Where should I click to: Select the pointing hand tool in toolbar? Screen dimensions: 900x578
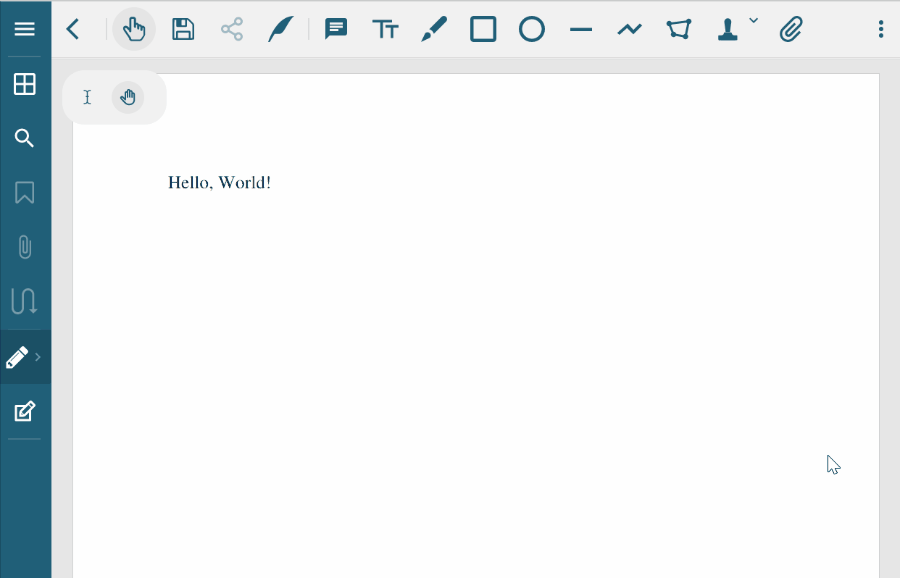point(134,29)
